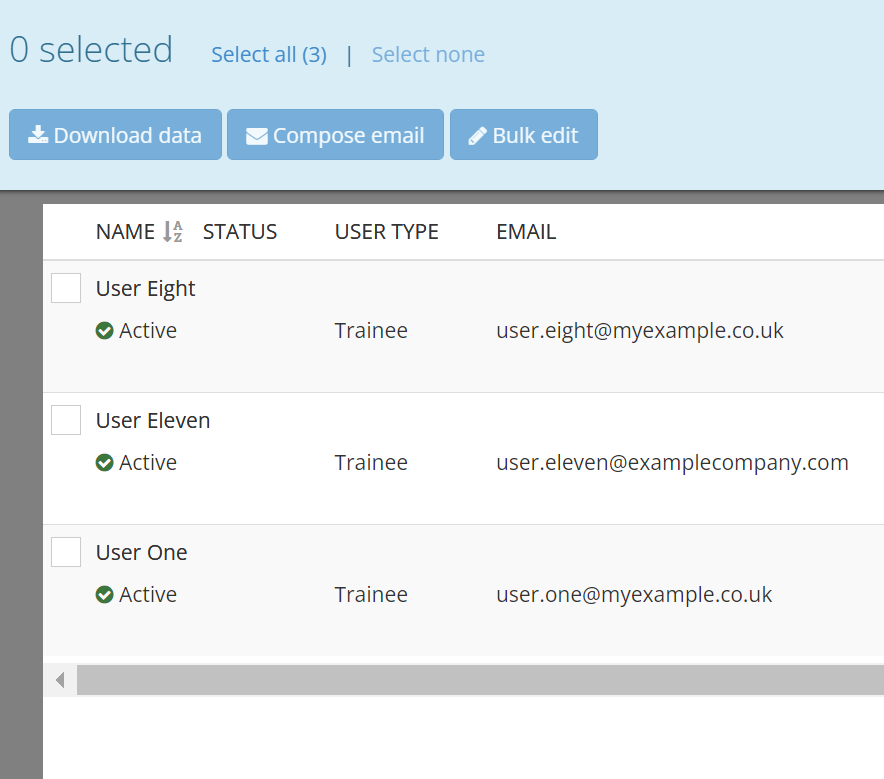
Task: Click the green Active checkmark for User Eight
Action: 104,331
